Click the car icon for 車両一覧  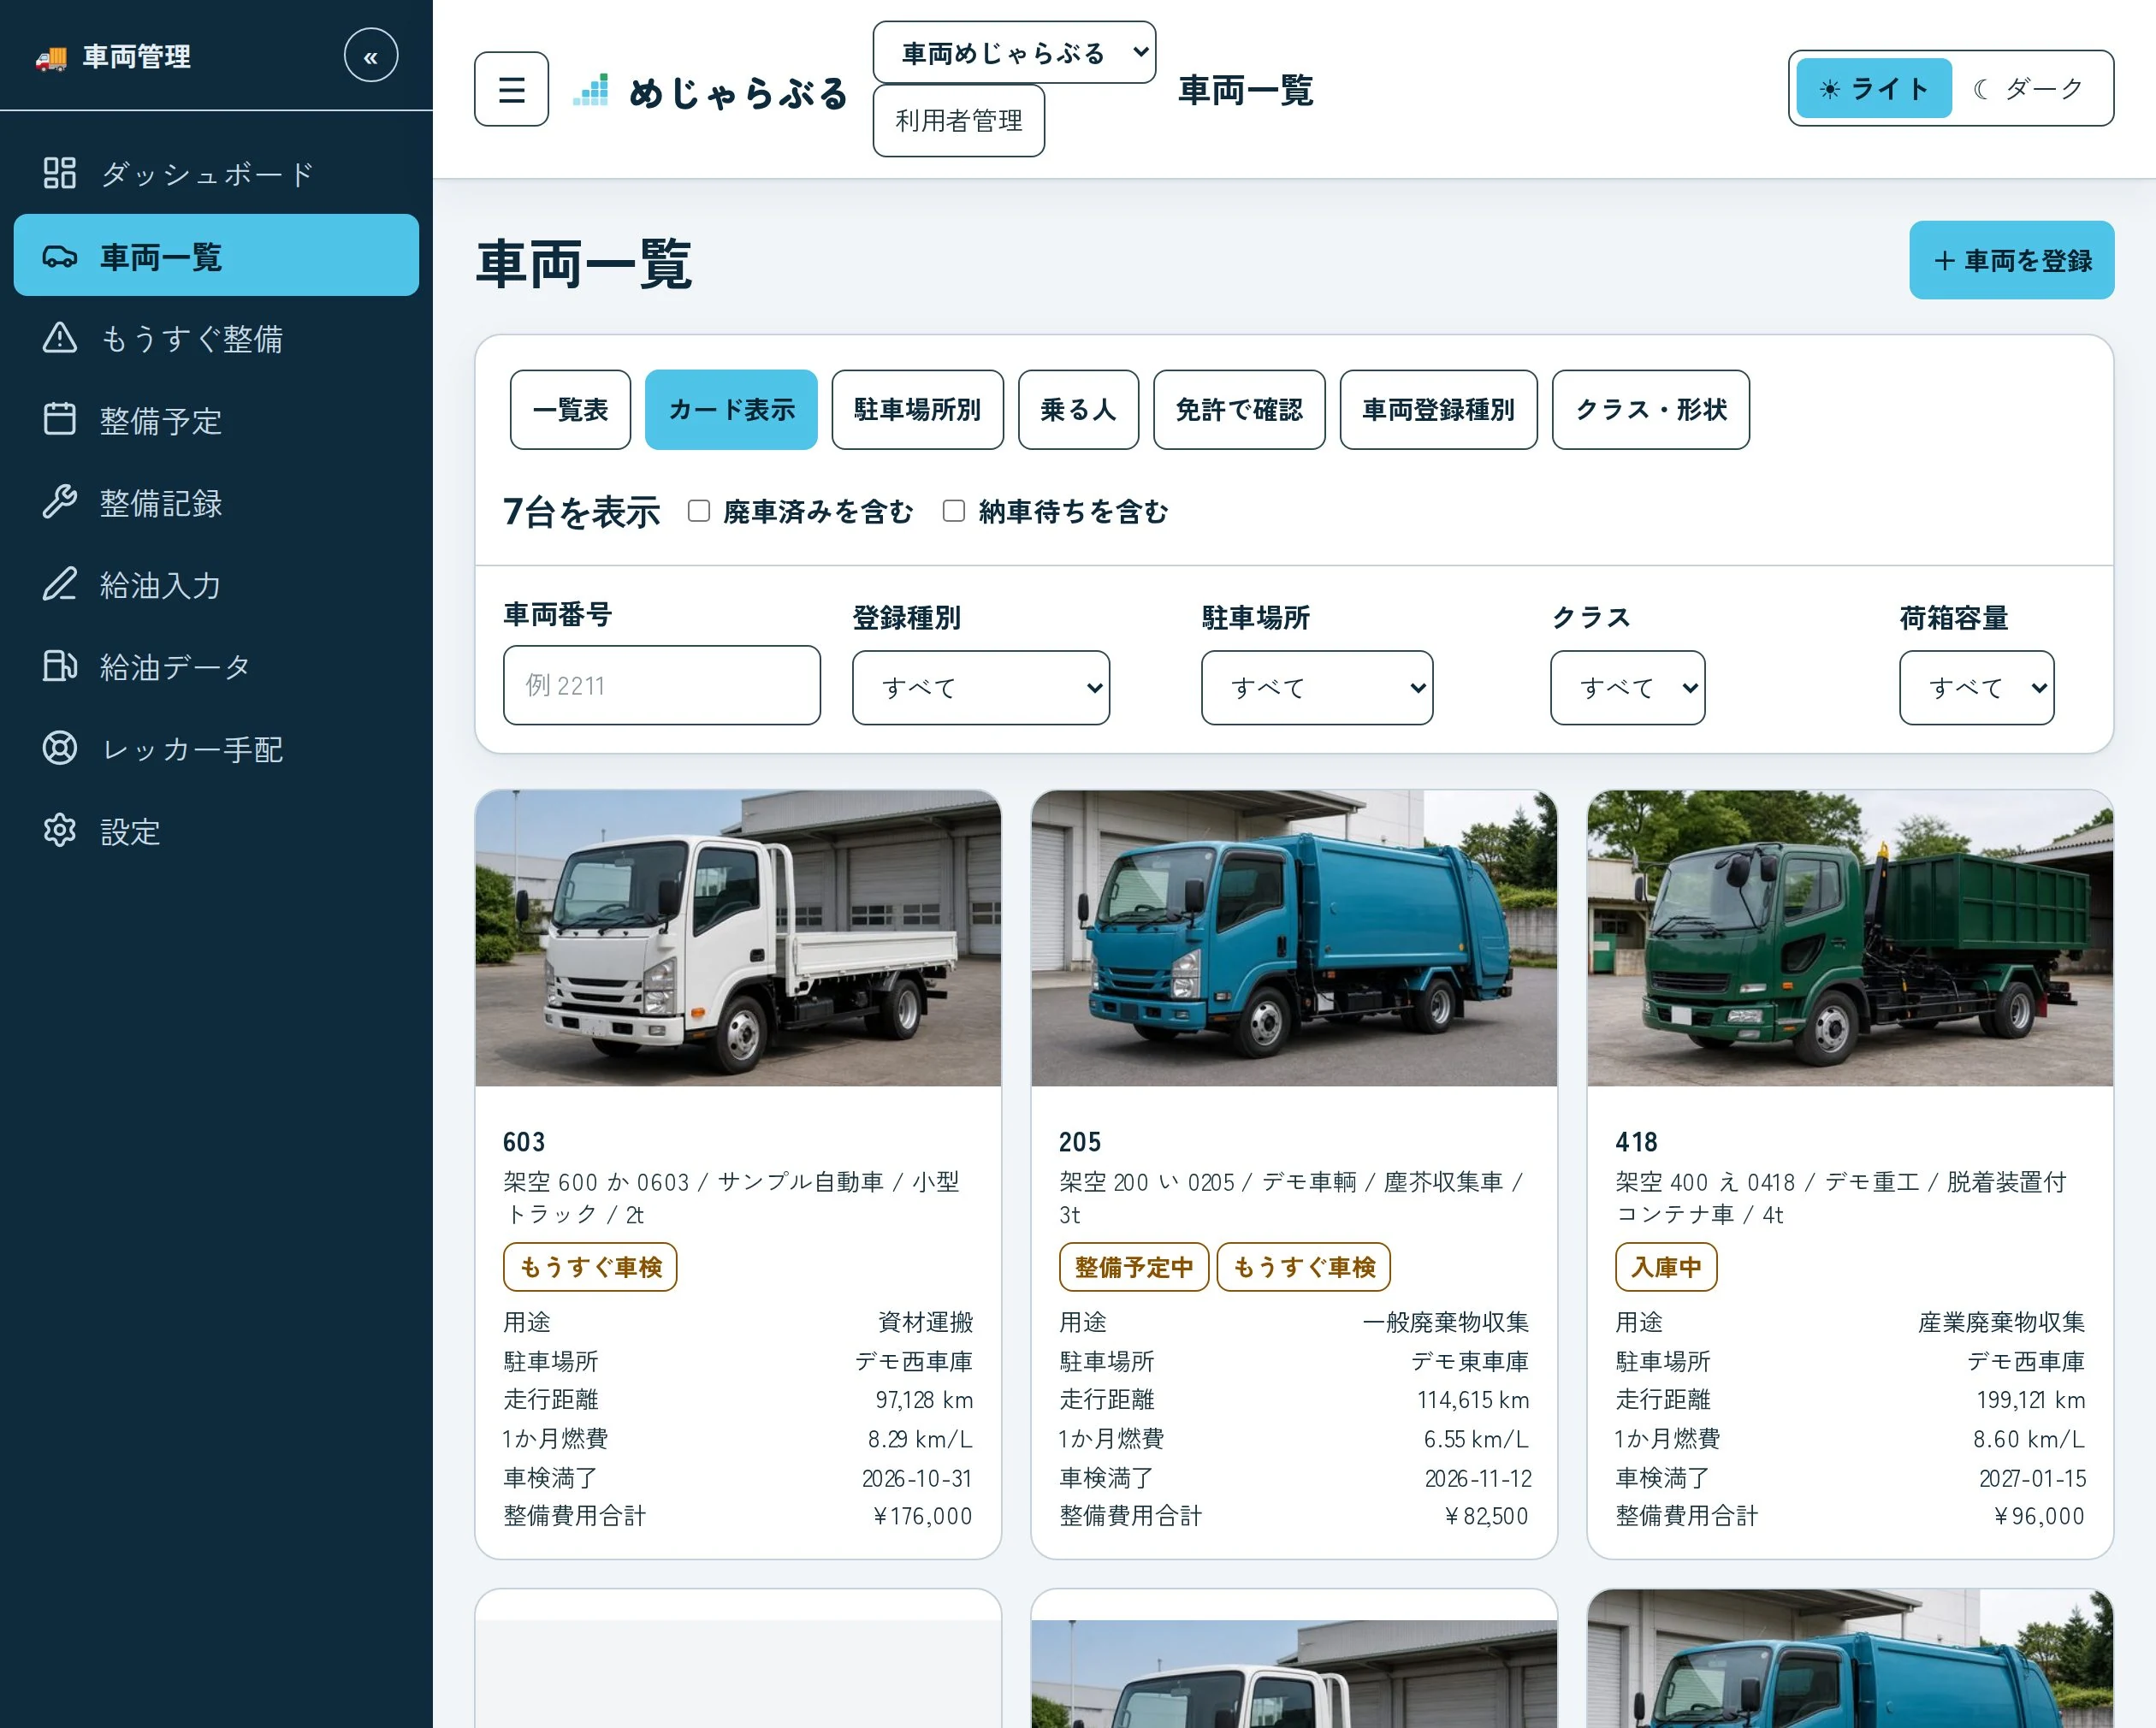click(60, 256)
